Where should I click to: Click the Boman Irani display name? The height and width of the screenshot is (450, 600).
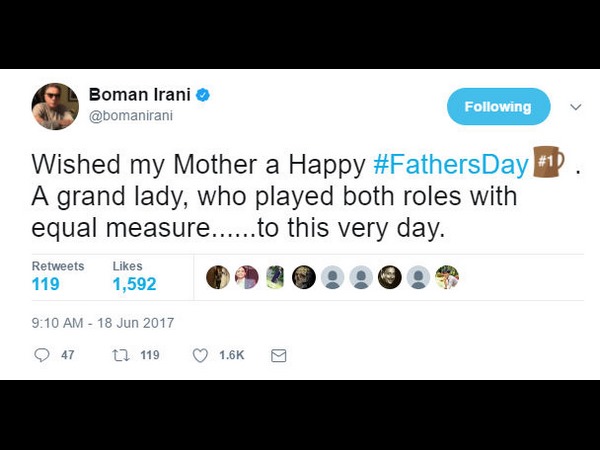pos(146,96)
